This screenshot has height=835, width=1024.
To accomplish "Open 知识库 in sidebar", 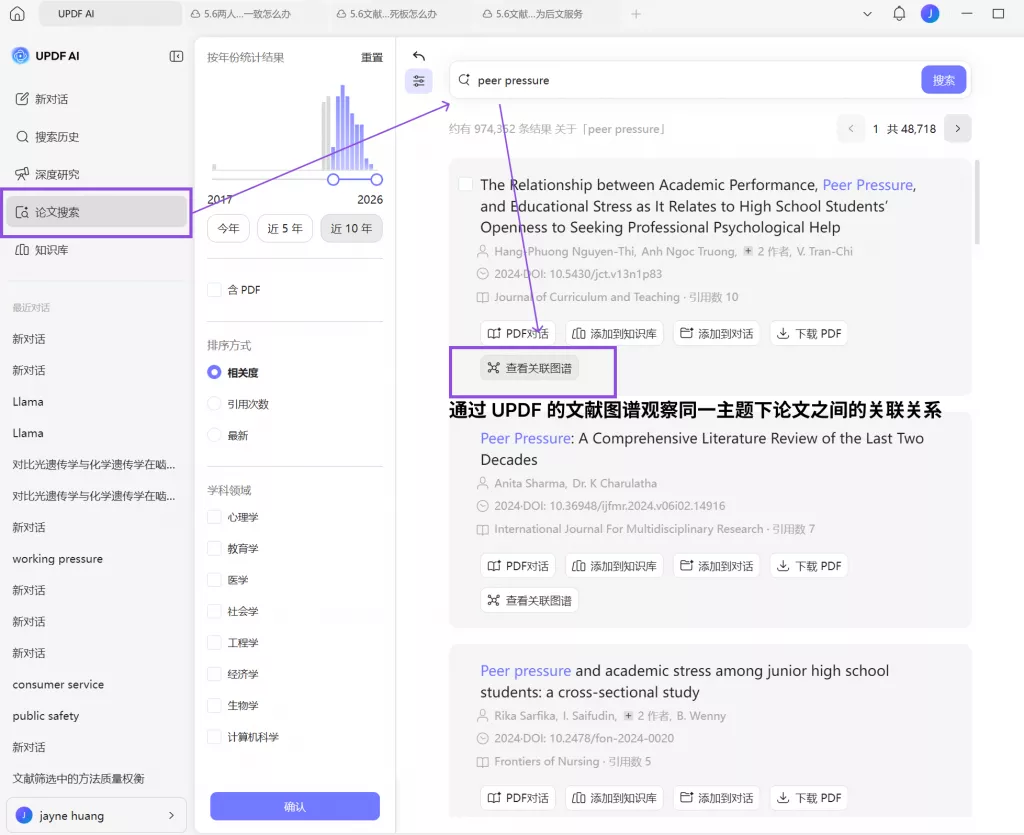I will (96, 250).
